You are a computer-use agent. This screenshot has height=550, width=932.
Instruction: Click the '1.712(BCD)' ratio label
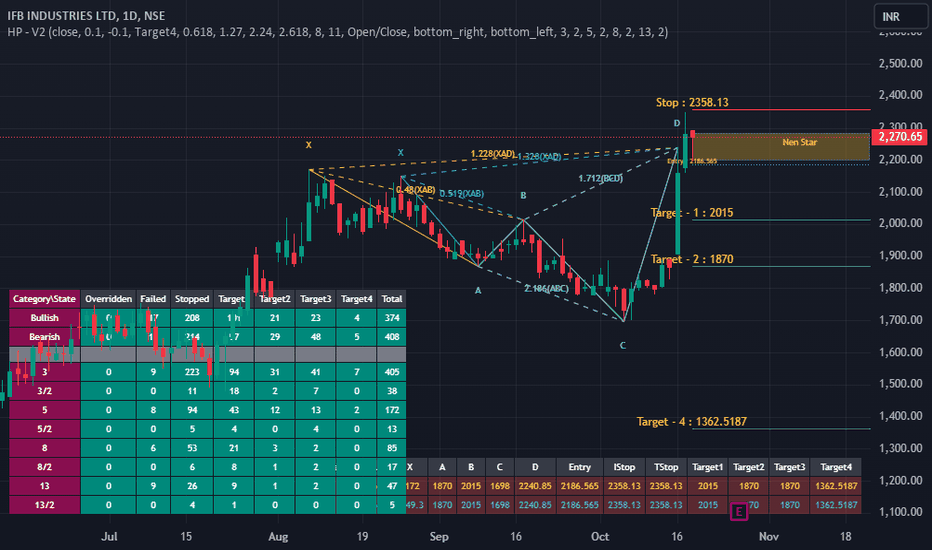[600, 178]
